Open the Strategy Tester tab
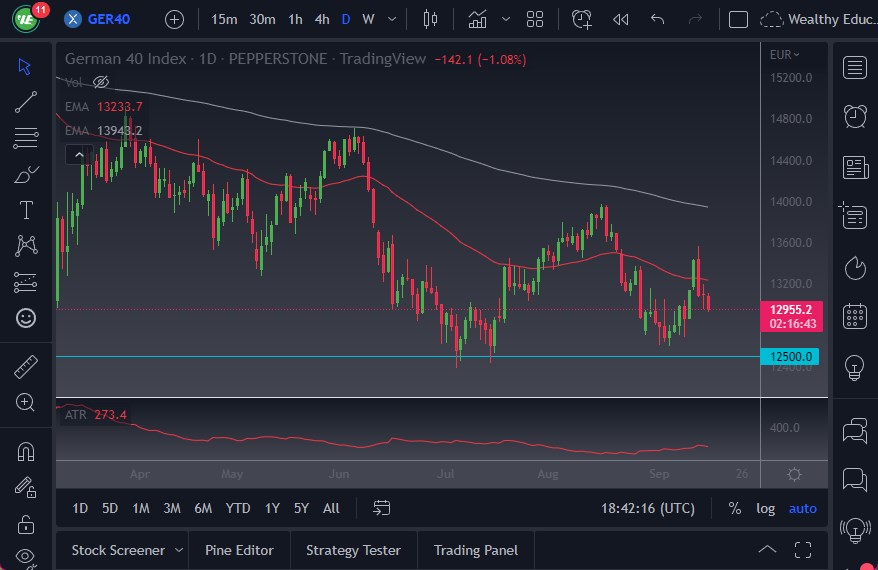Image resolution: width=878 pixels, height=570 pixels. click(x=353, y=550)
